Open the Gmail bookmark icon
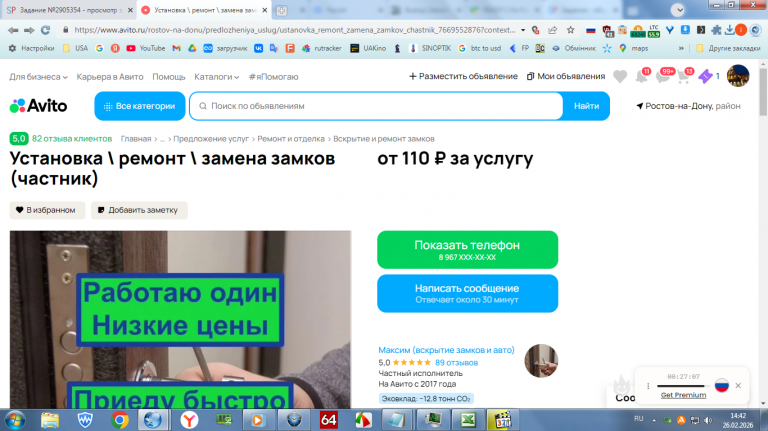The image size is (768, 431). tap(176, 48)
